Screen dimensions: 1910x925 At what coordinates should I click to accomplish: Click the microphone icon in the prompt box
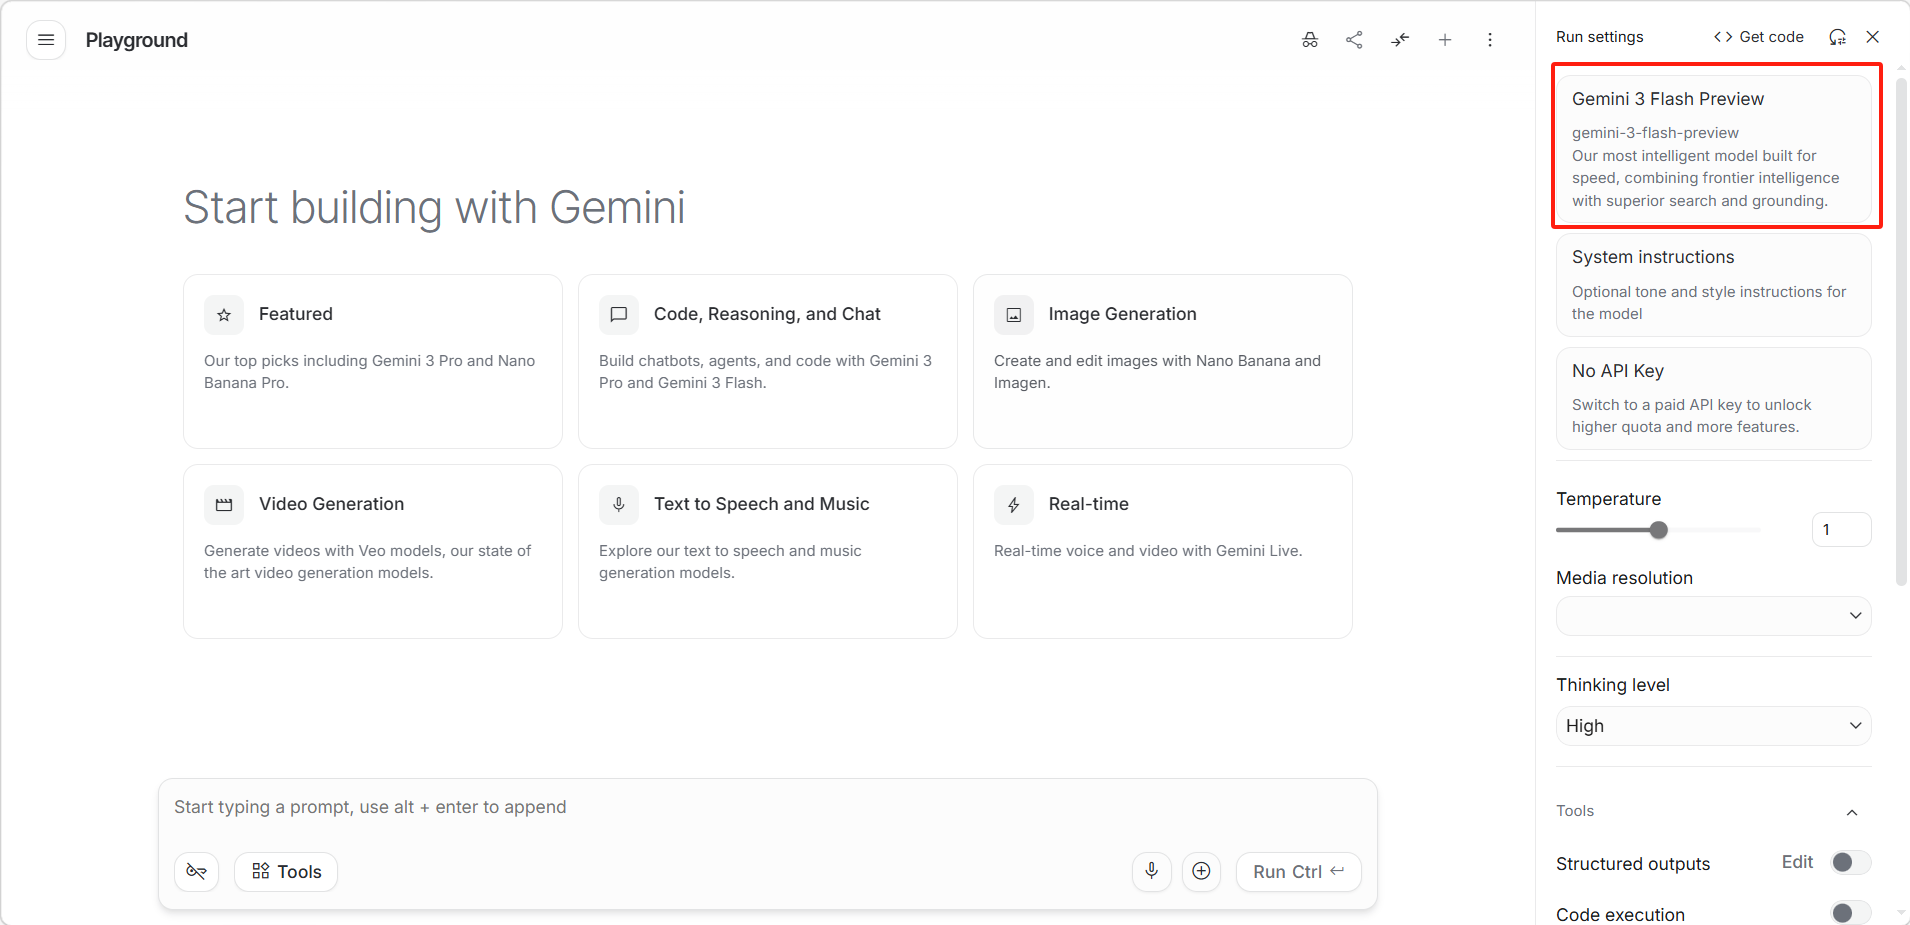[x=1152, y=872]
